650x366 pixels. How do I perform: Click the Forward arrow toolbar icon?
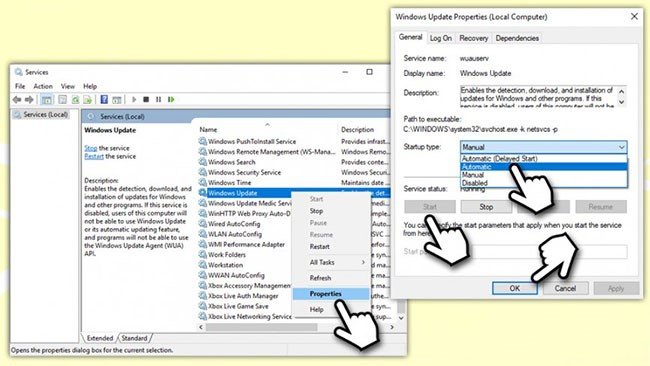[x=29, y=99]
